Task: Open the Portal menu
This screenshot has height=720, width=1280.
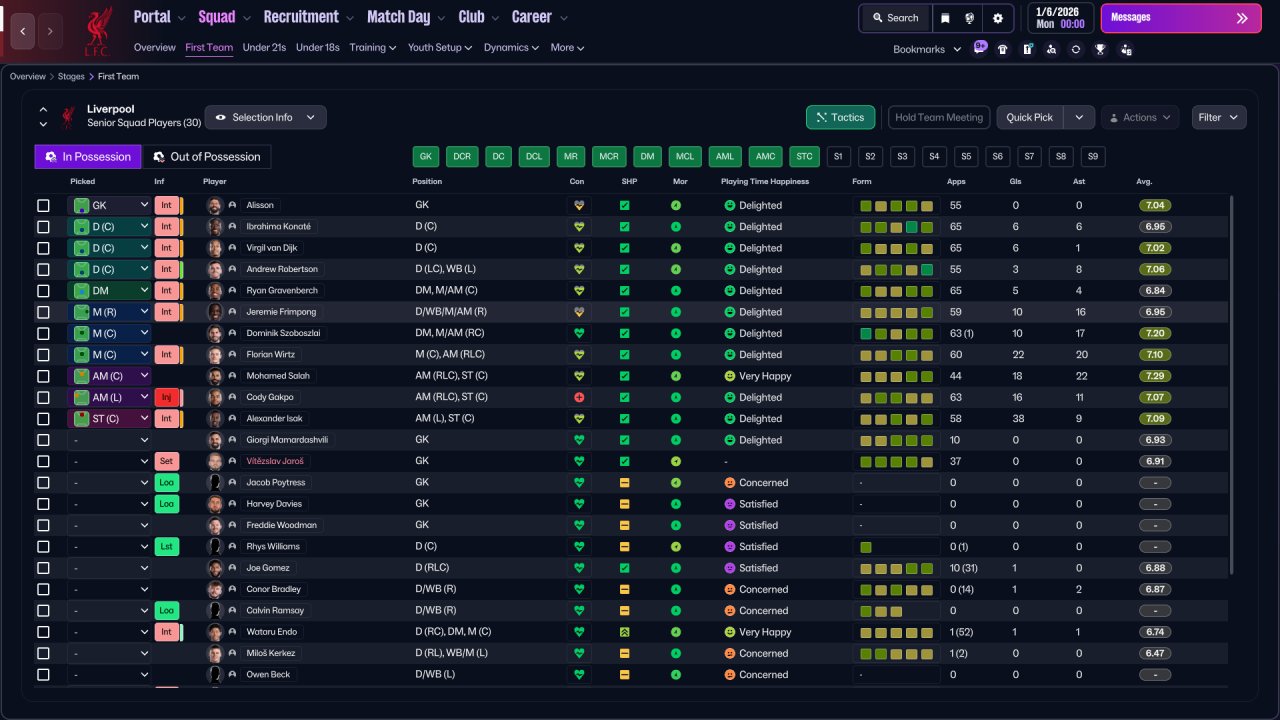Action: 160,17
